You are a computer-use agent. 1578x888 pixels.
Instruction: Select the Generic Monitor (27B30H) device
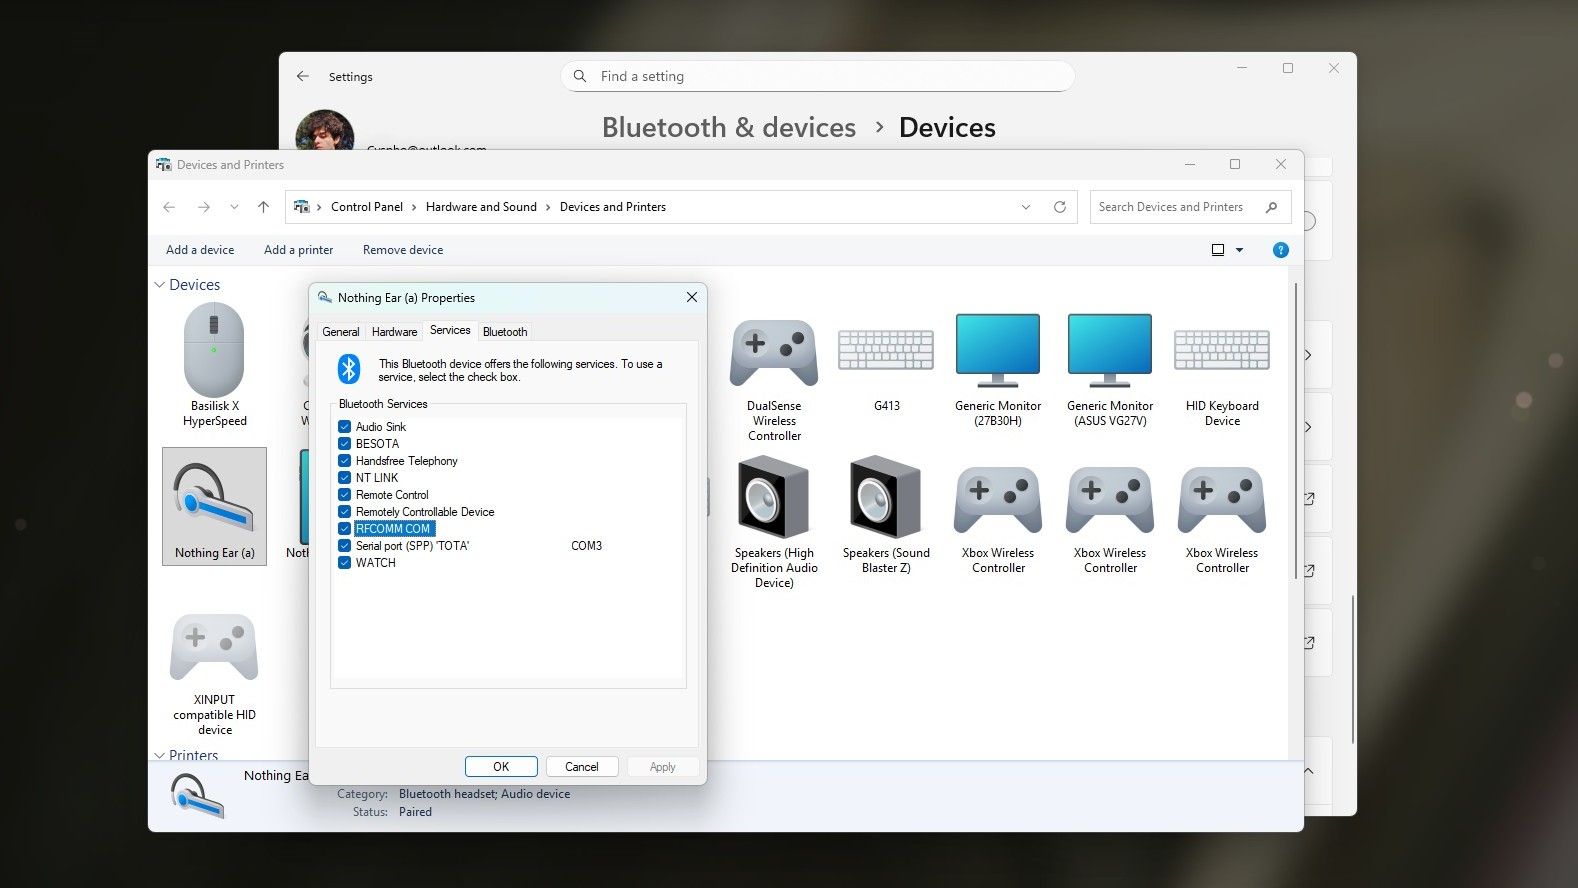tap(998, 370)
